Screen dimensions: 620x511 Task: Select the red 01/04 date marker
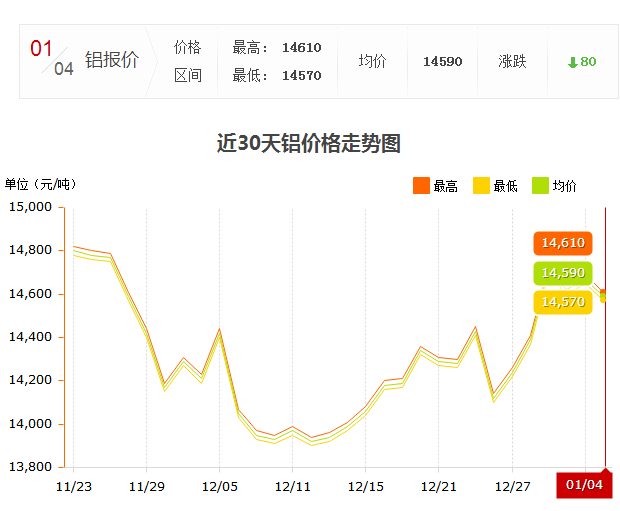click(584, 484)
